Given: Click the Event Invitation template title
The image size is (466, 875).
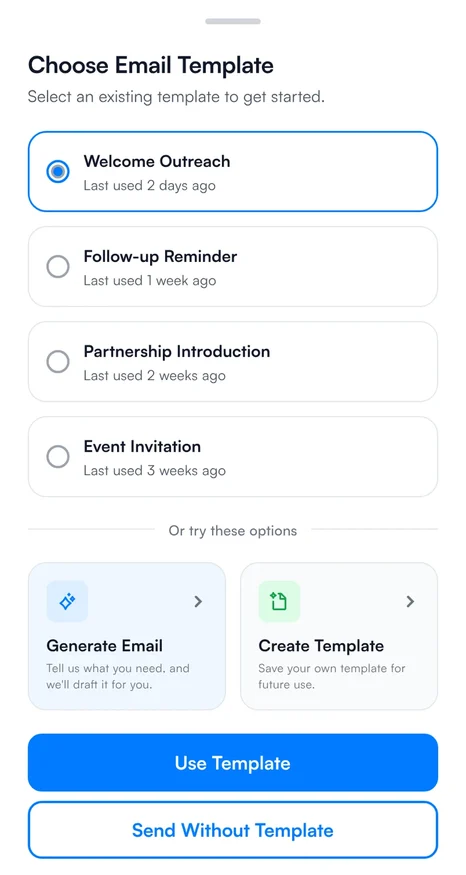Looking at the screenshot, I should (142, 446).
